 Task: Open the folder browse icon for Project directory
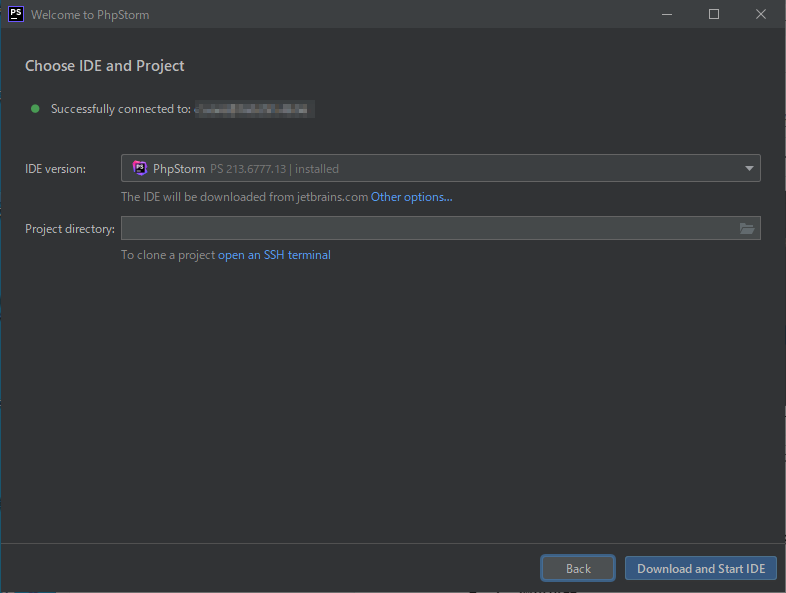click(x=746, y=229)
